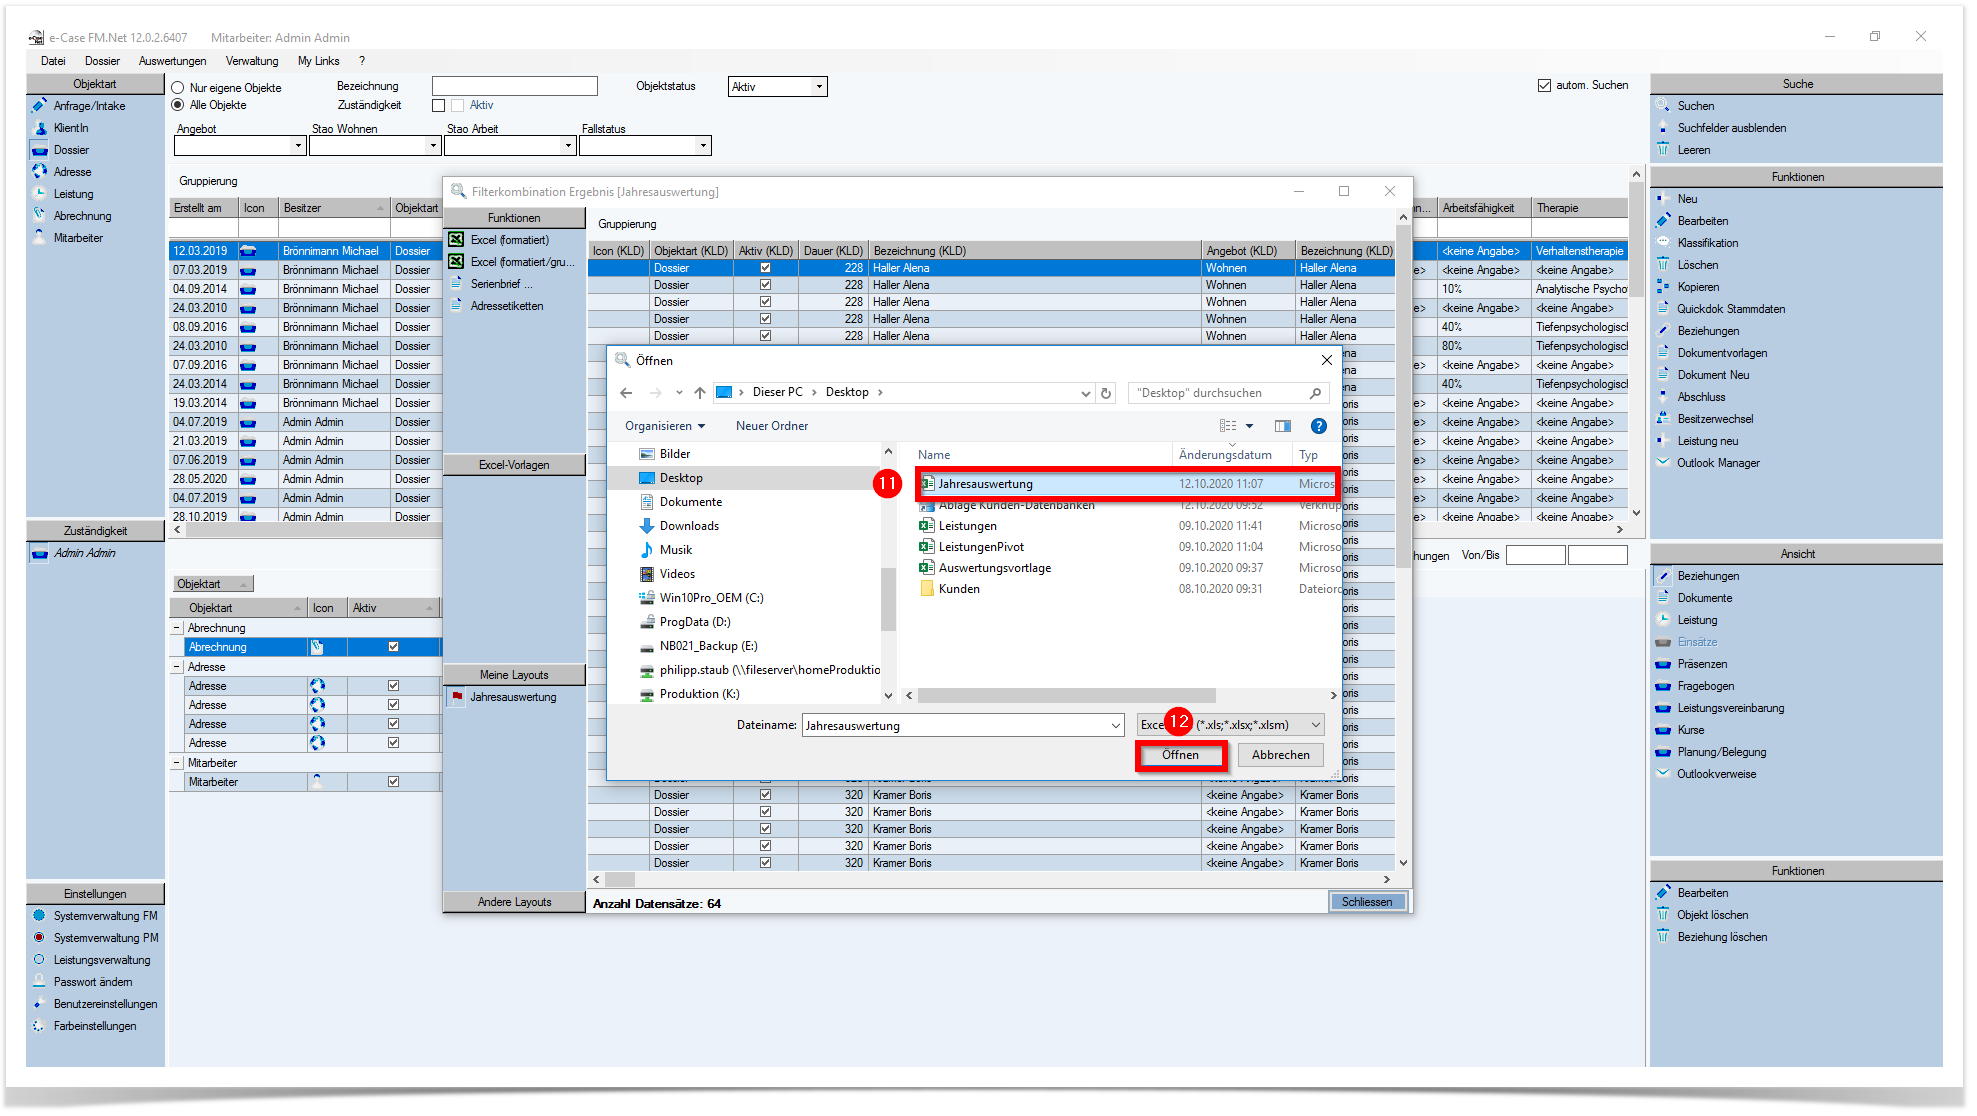Click the Adressetiketten icon

coord(456,305)
